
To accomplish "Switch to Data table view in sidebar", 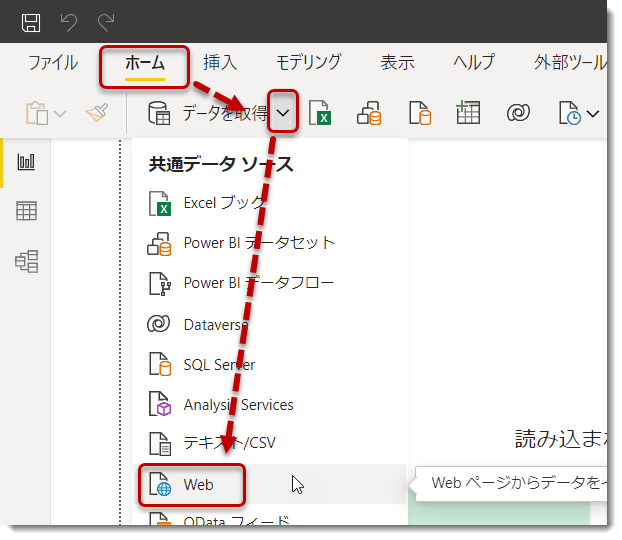I will (26, 211).
